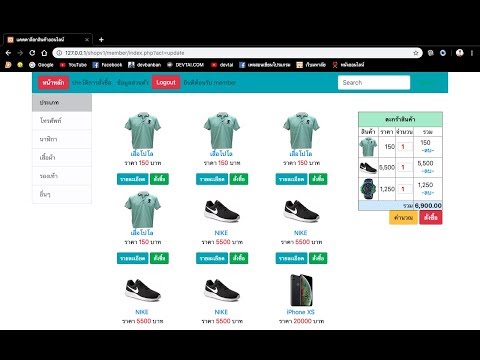
Task: Select เสื้อผ้า category in sidebar
Action: (62, 157)
